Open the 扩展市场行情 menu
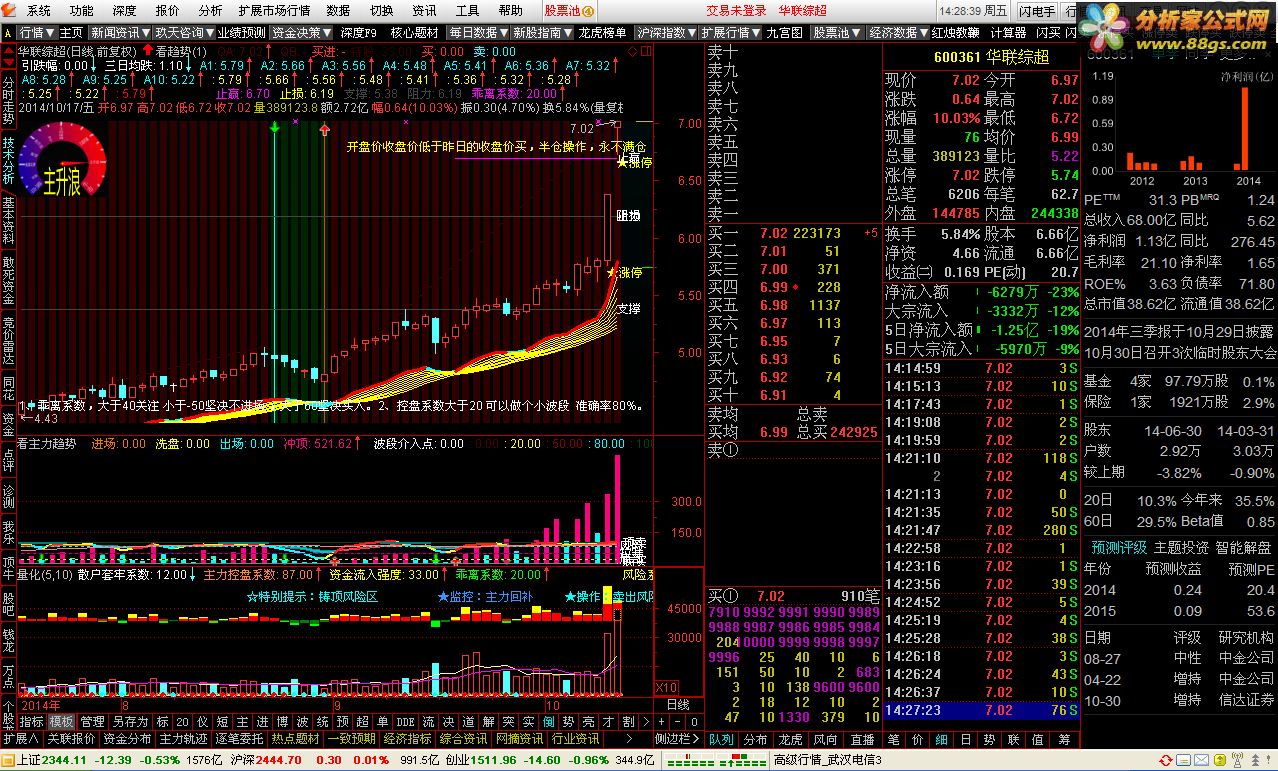1278x771 pixels. [x=273, y=10]
